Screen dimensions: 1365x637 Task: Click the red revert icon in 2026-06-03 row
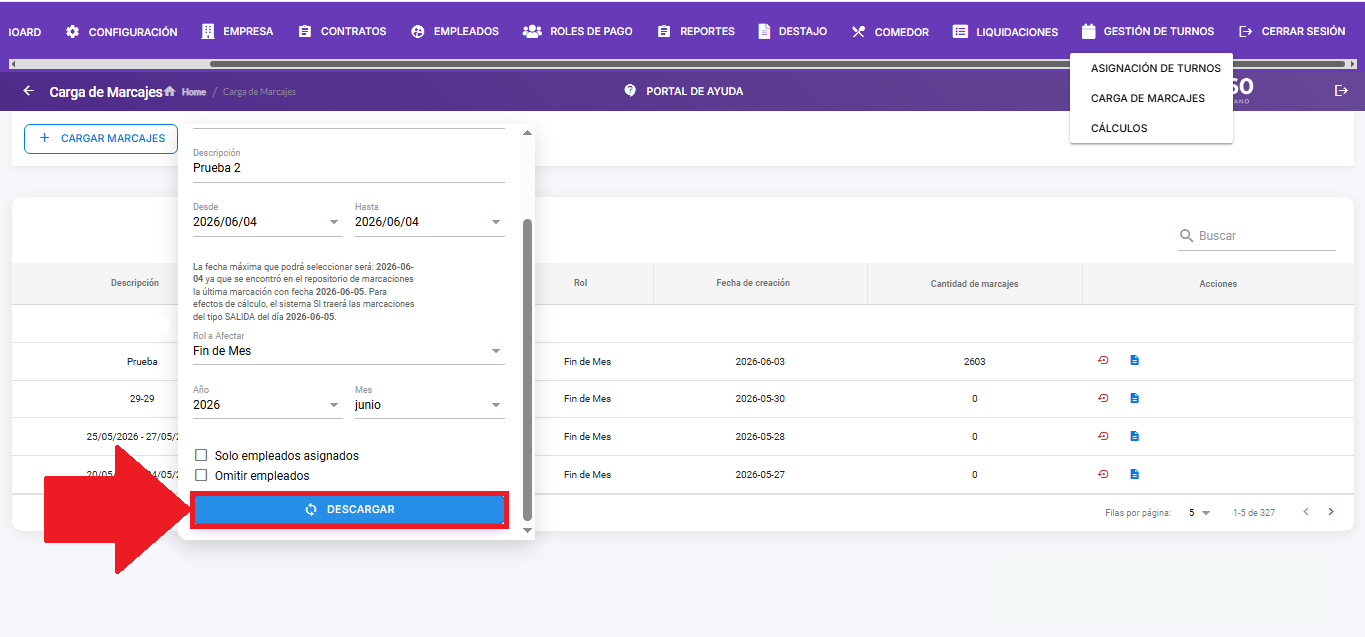[1103, 360]
